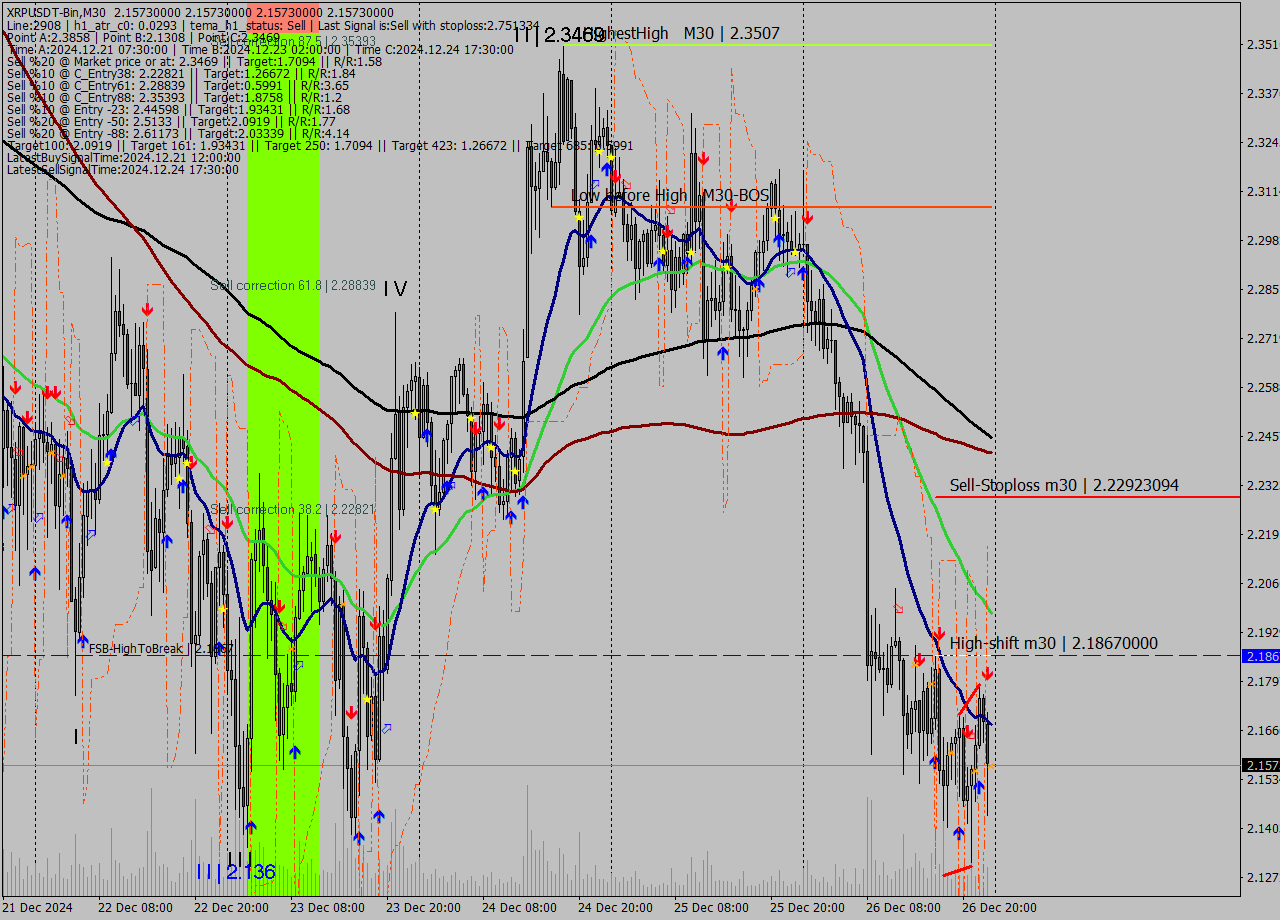The width and height of the screenshot is (1280, 920).
Task: Select the red Sell-Stoploss horizontal line
Action: coord(1087,496)
